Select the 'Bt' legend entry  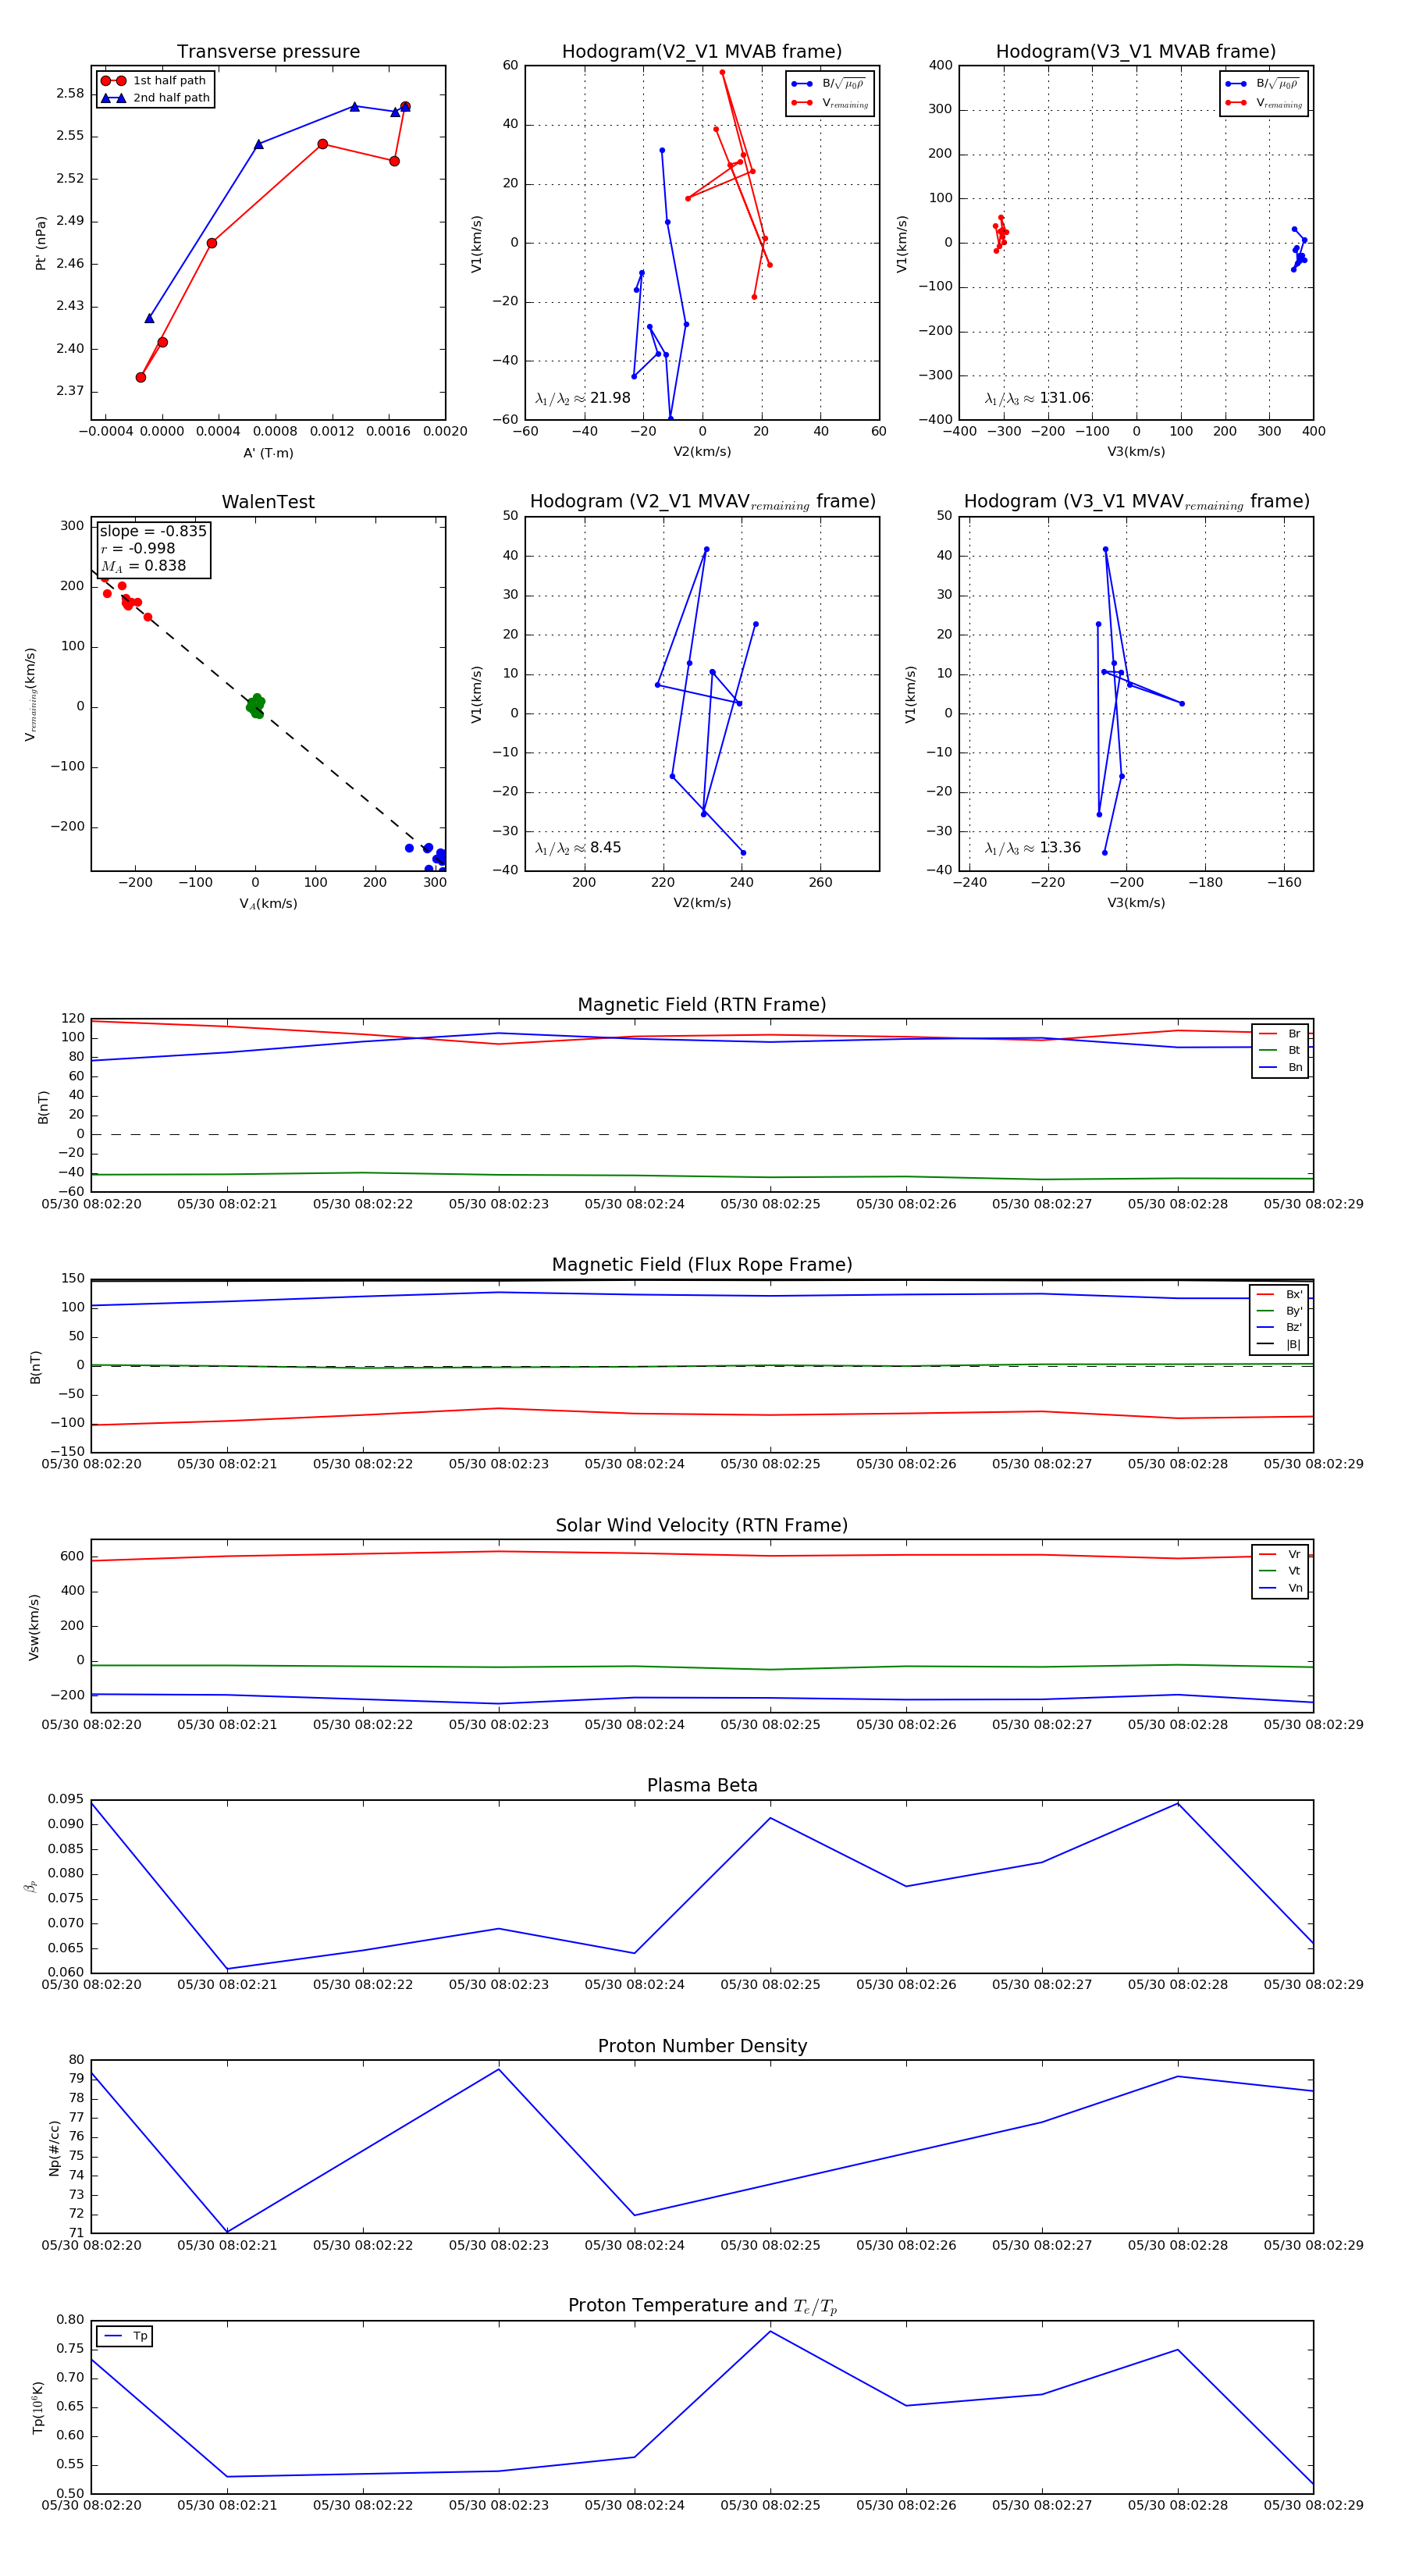[1280, 1051]
